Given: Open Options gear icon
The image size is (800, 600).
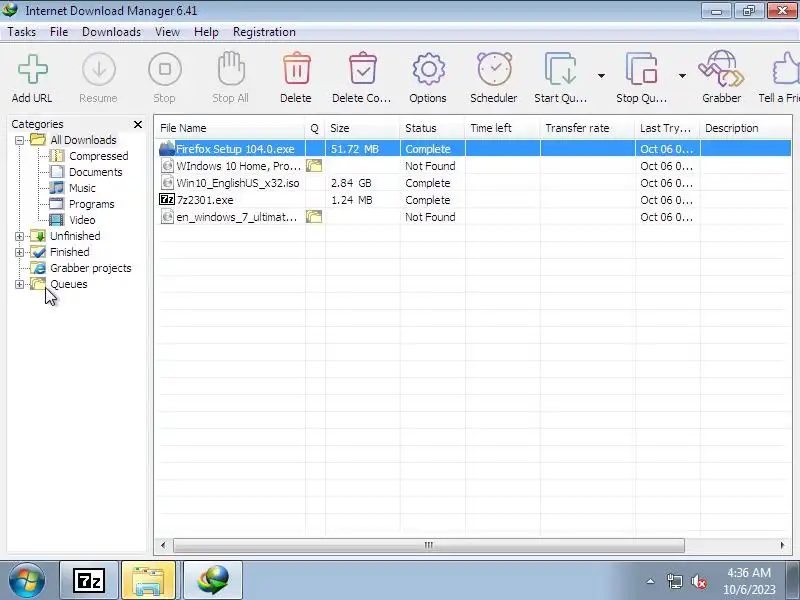Looking at the screenshot, I should (x=428, y=69).
